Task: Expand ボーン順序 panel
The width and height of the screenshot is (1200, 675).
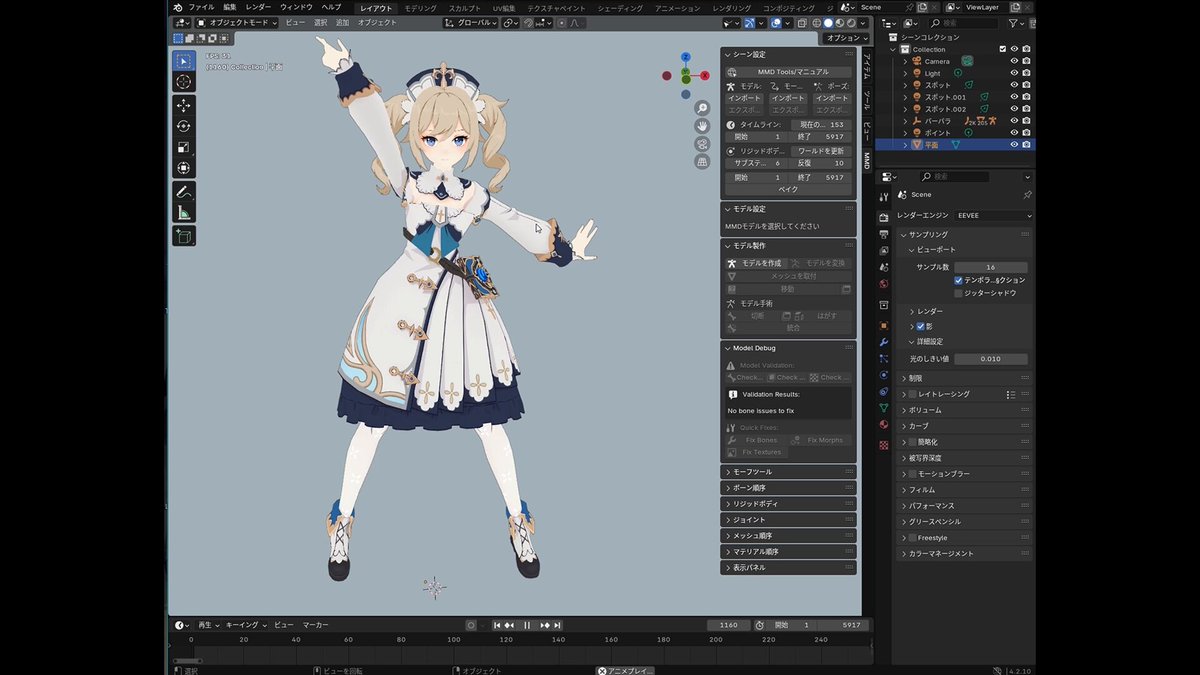Action: click(x=788, y=488)
